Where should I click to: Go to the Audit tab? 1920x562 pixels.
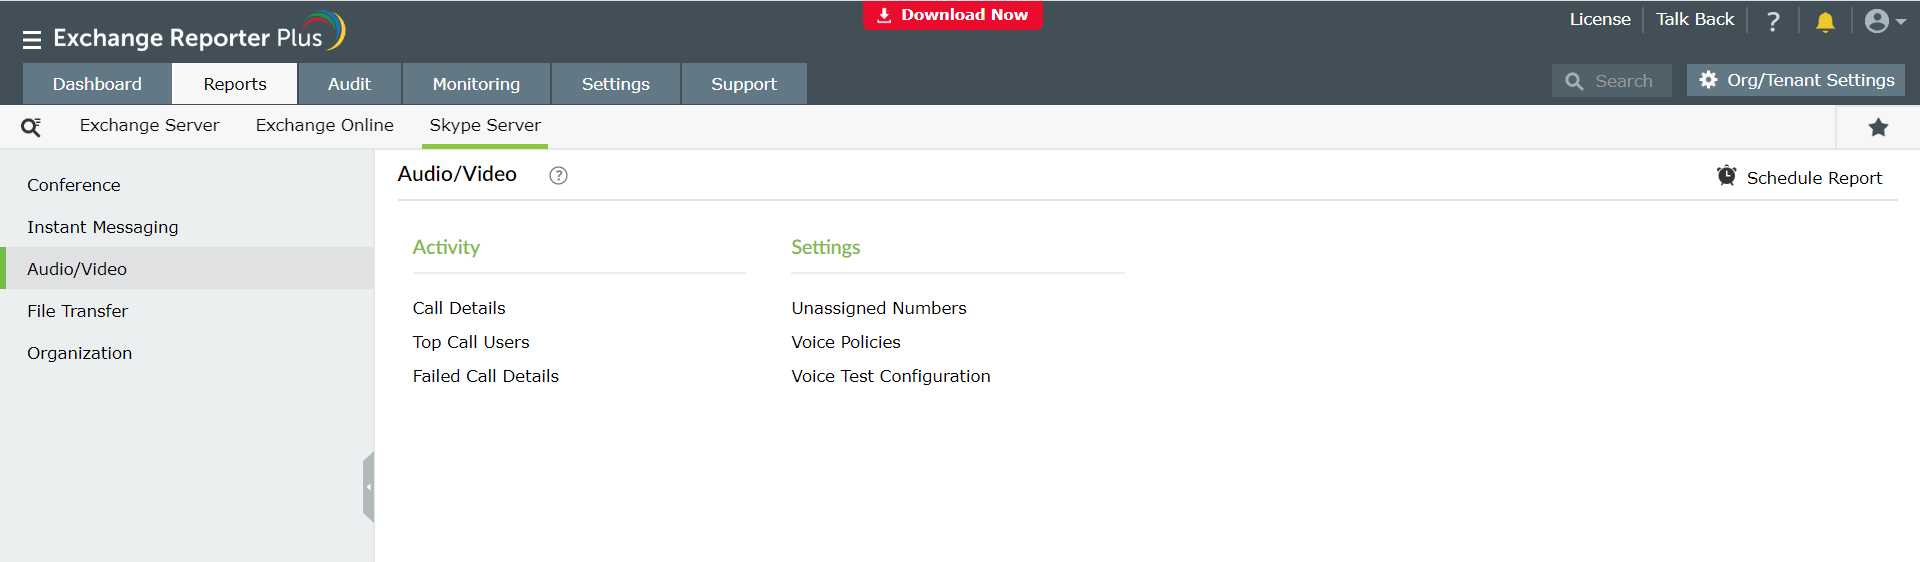[x=349, y=84]
